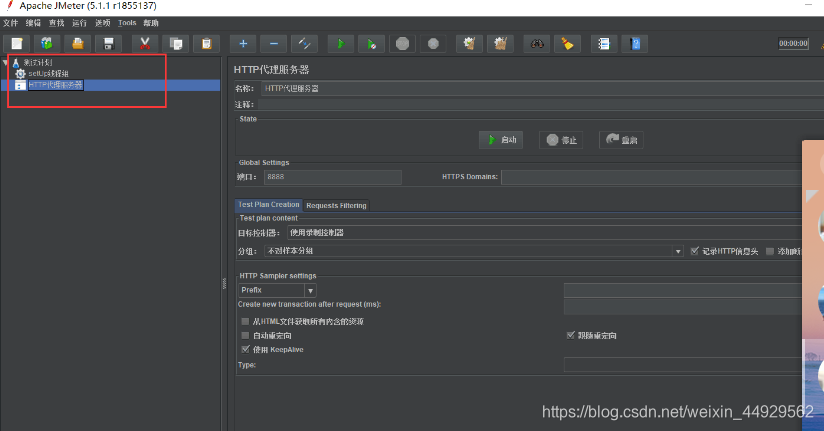Collapse the test plan tree node arrow

5,63
